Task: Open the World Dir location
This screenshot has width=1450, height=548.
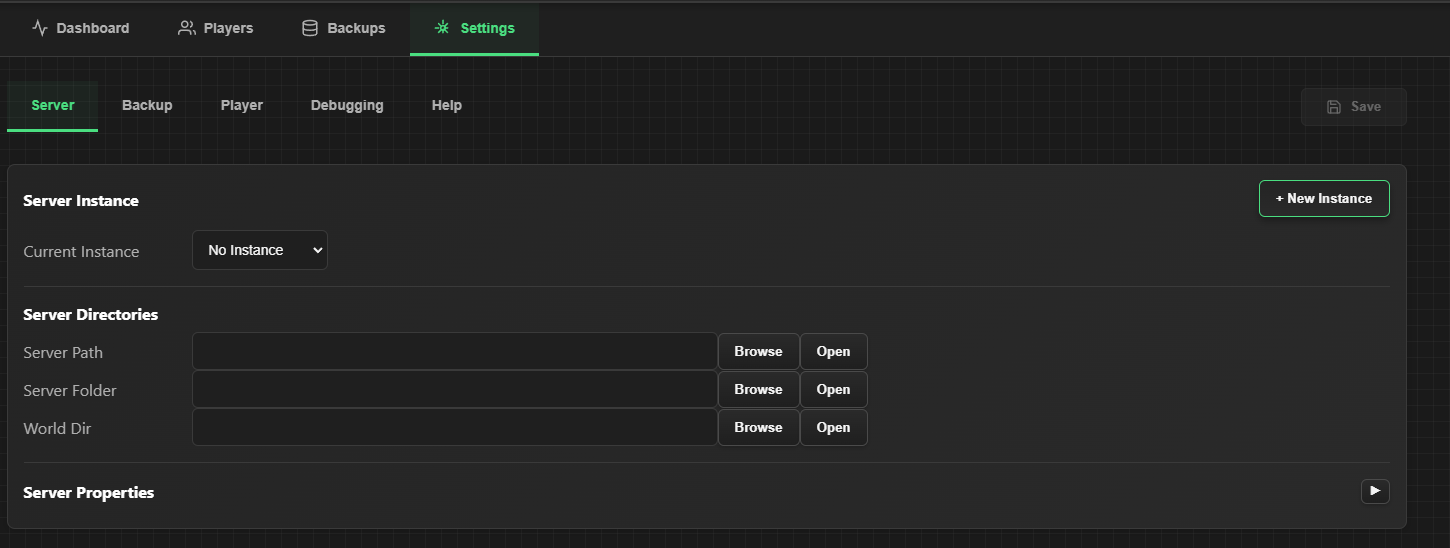Action: coord(834,427)
